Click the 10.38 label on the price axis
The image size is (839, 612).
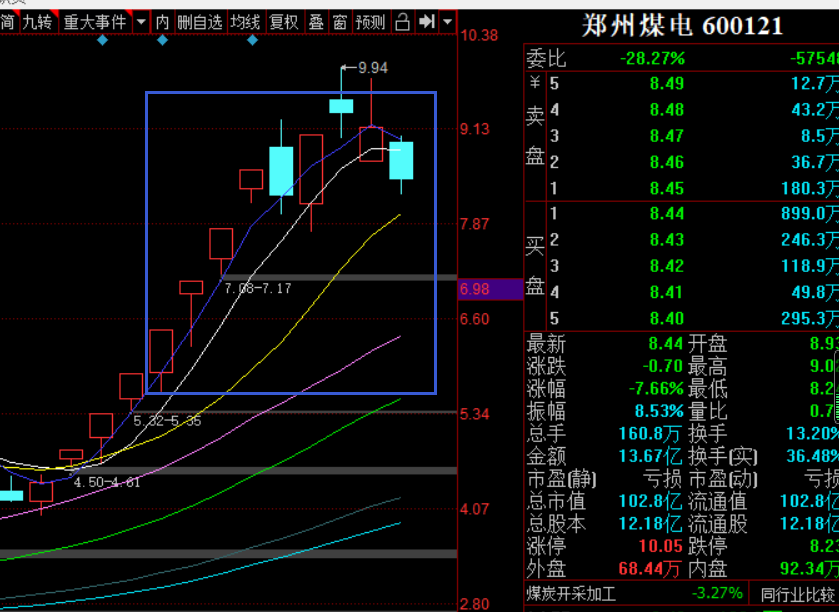[479, 36]
